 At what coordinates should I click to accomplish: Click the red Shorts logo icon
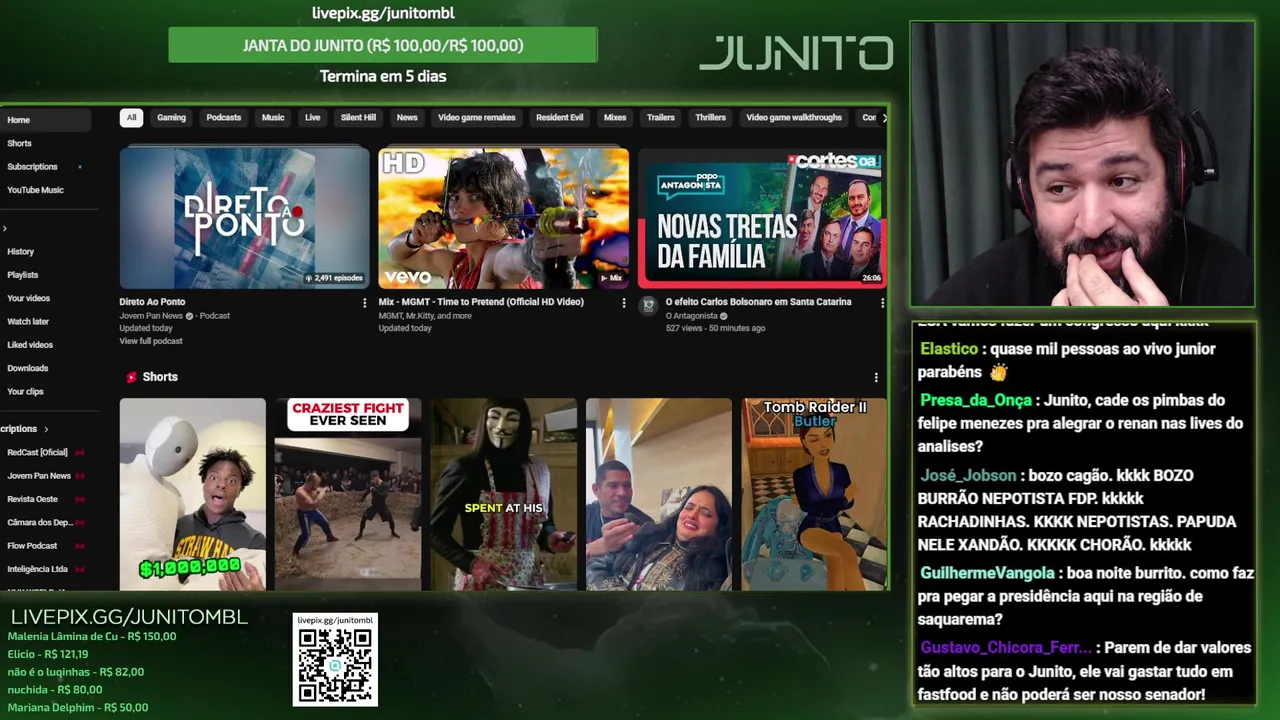coord(131,377)
